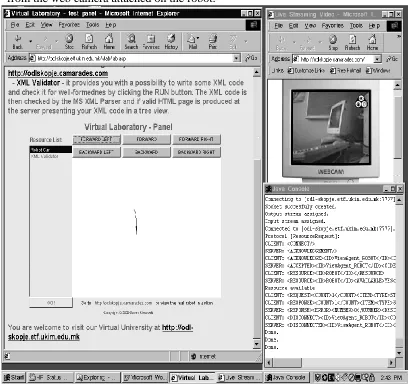Click scroll left arrow in Java Console
The image size is (410, 385).
pyautogui.click(x=269, y=362)
